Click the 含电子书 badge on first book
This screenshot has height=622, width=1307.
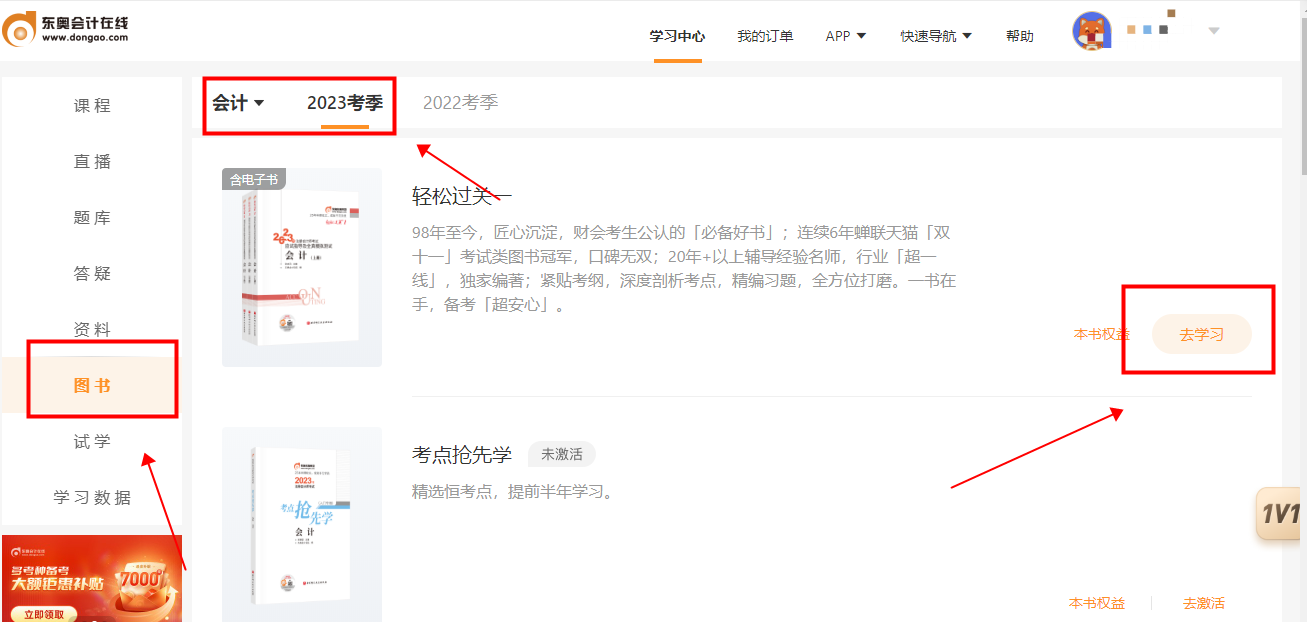254,180
